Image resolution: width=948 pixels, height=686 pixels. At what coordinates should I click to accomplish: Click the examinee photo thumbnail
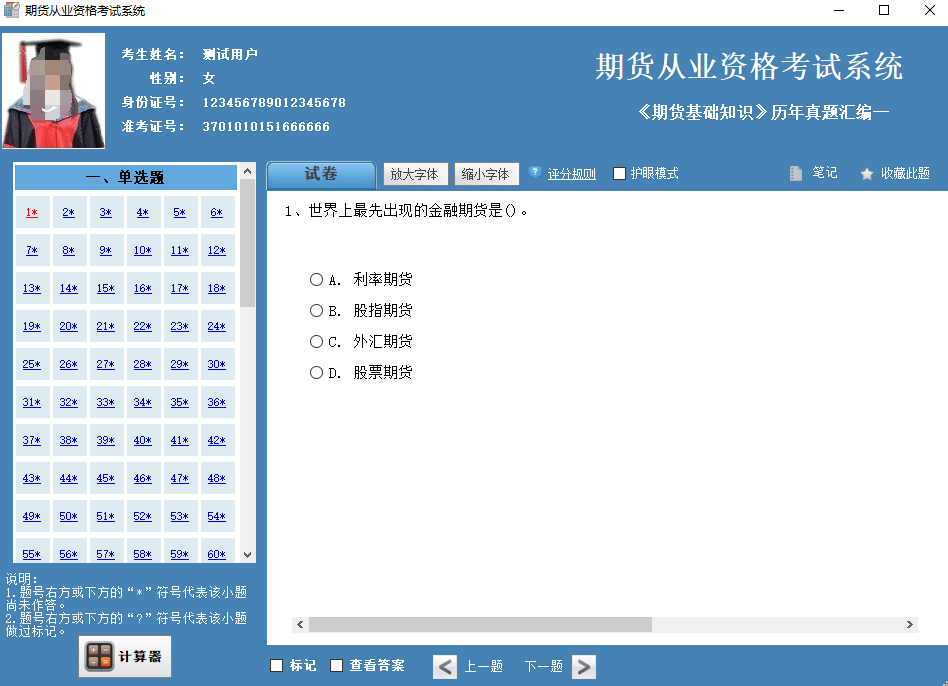coord(53,91)
